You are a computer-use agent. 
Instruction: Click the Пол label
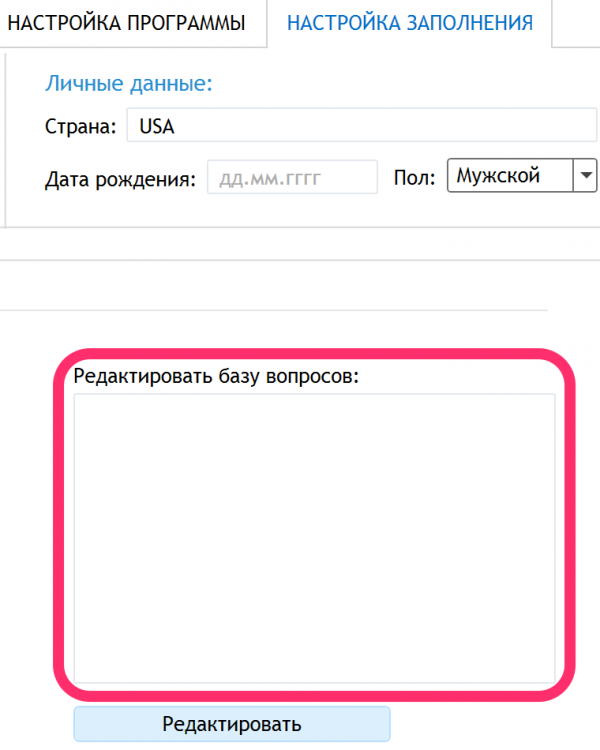tap(414, 177)
